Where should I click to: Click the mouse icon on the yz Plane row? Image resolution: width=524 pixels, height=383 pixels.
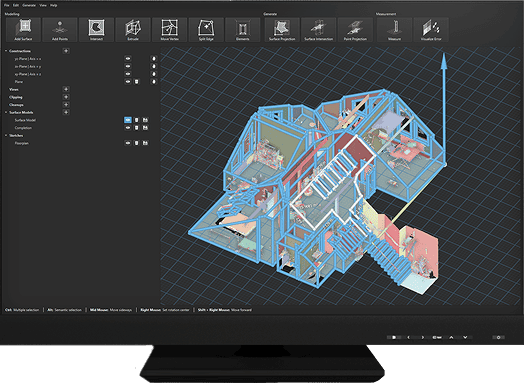154,58
